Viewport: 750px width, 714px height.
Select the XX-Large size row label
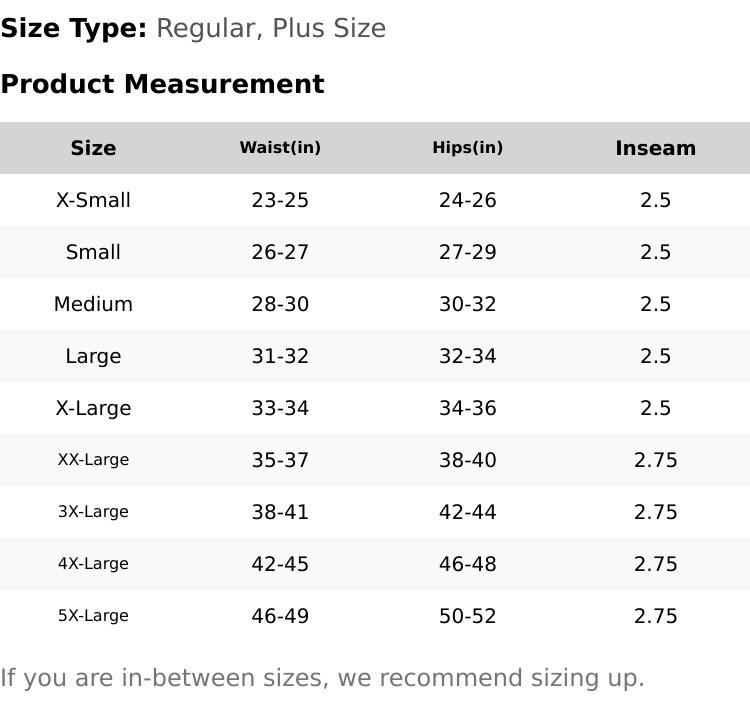tap(93, 460)
